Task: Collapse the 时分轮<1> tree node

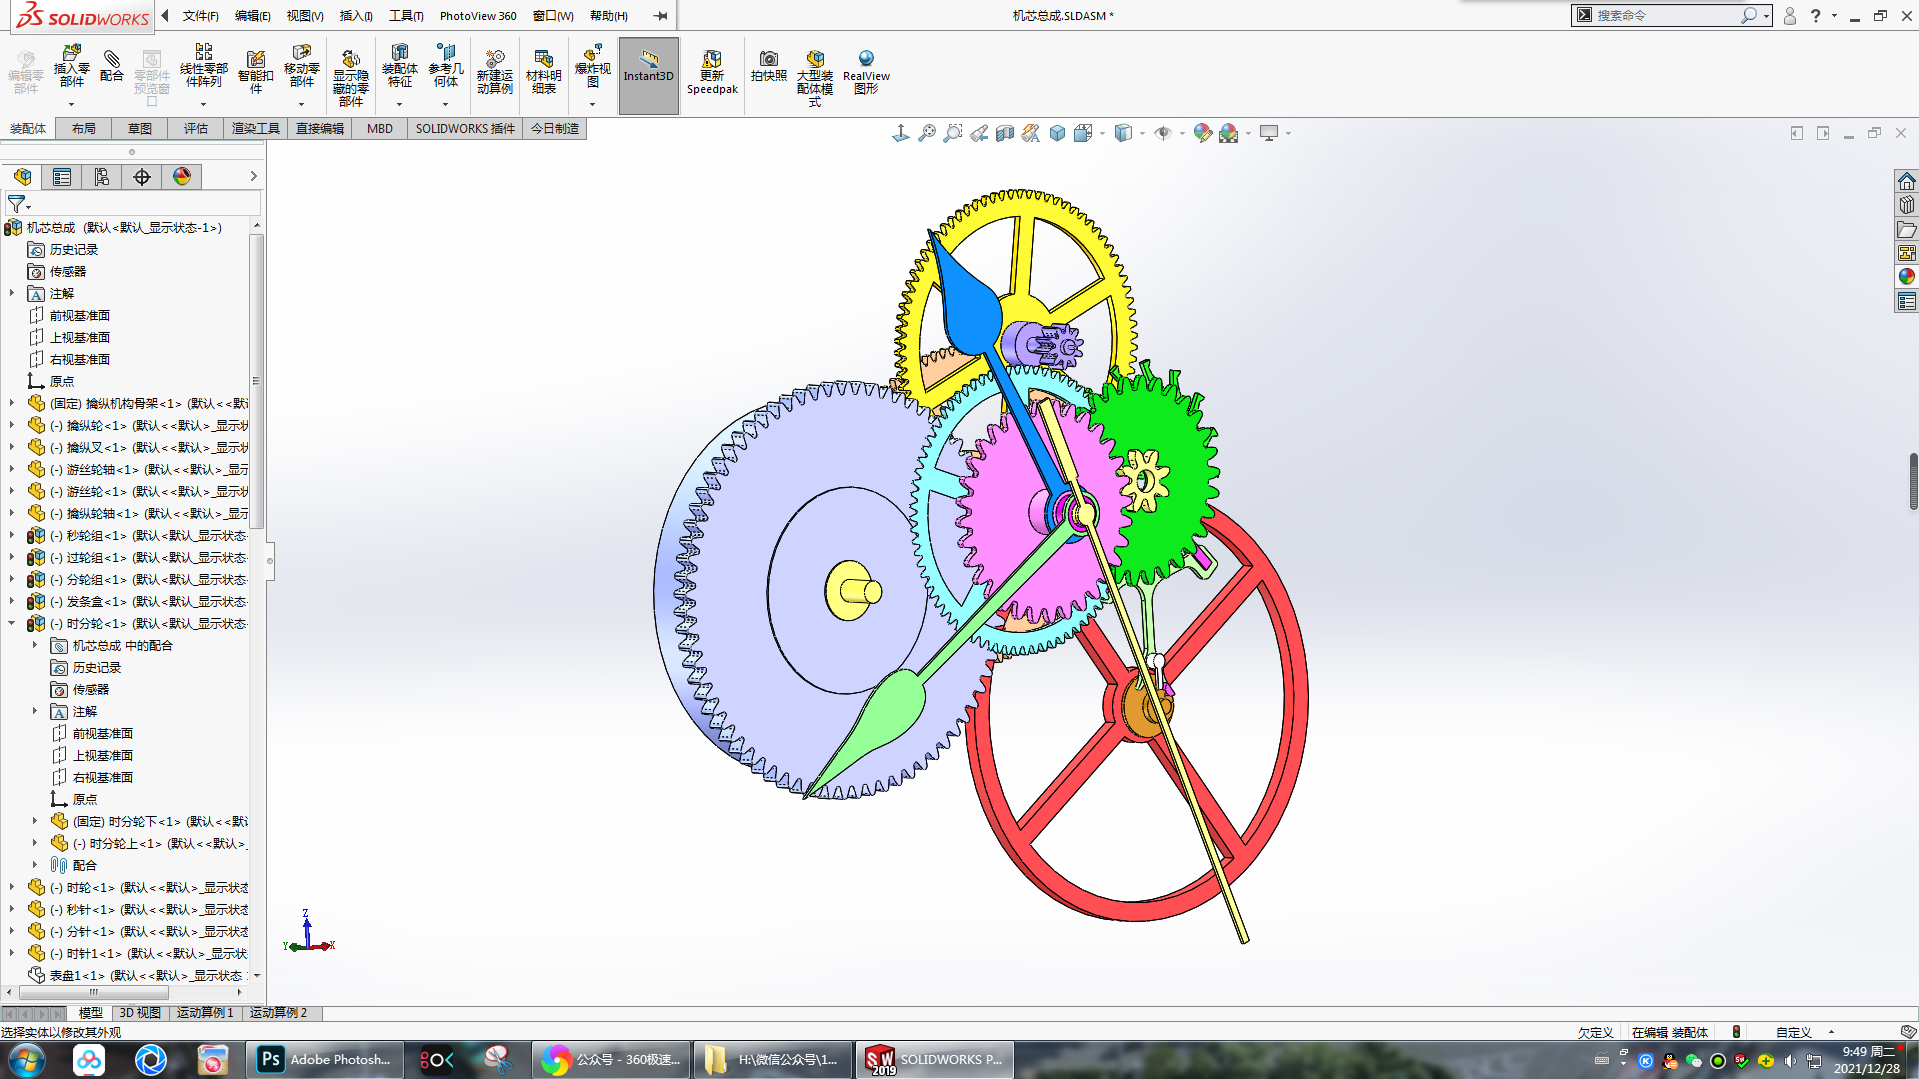Action: tap(12, 624)
